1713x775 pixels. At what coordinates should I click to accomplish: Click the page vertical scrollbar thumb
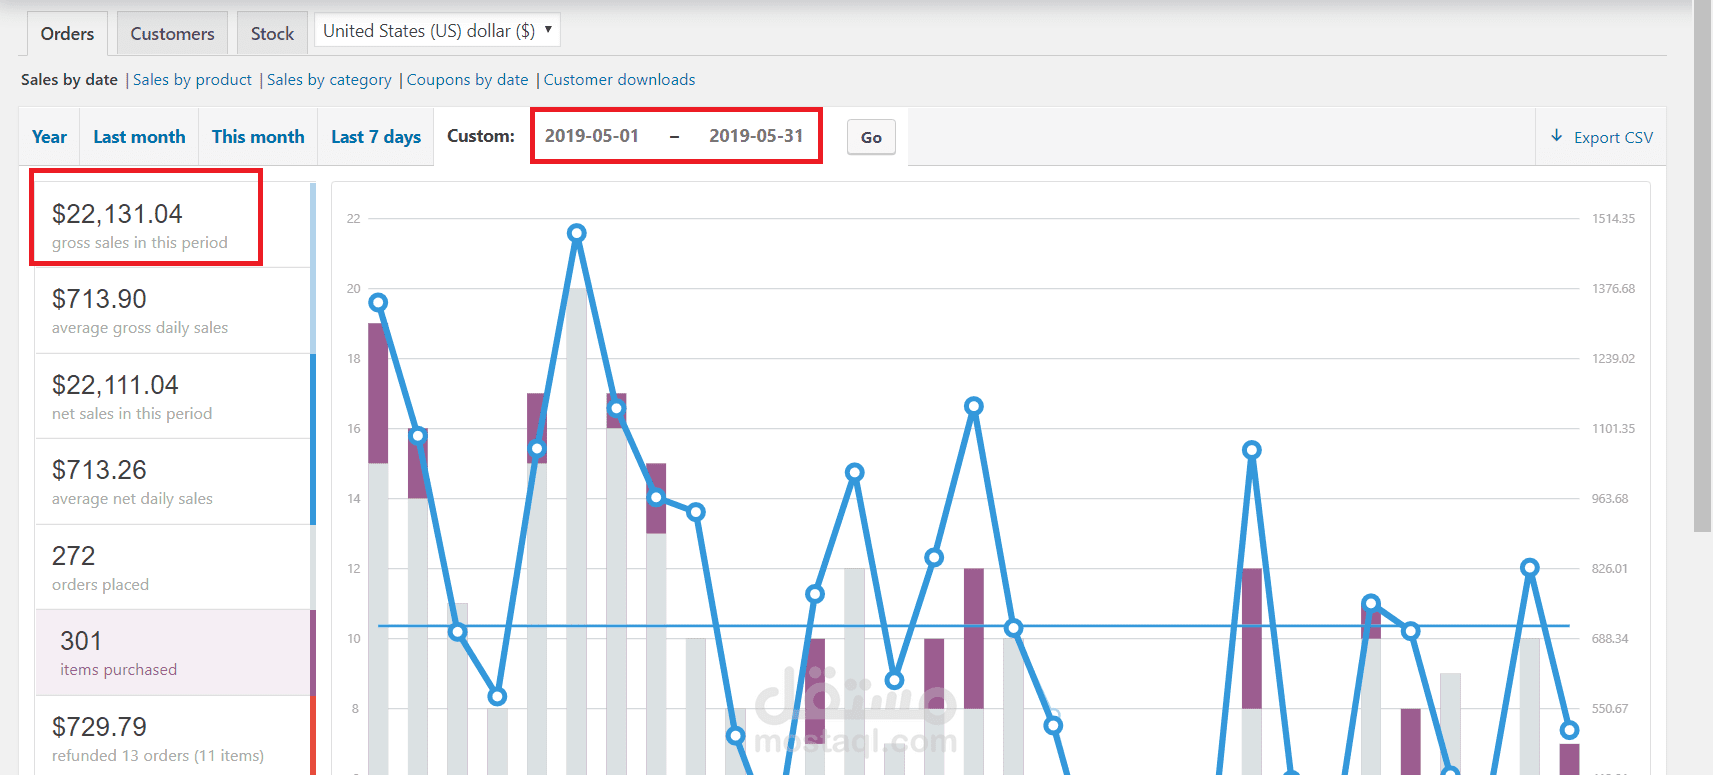pyautogui.click(x=1703, y=266)
